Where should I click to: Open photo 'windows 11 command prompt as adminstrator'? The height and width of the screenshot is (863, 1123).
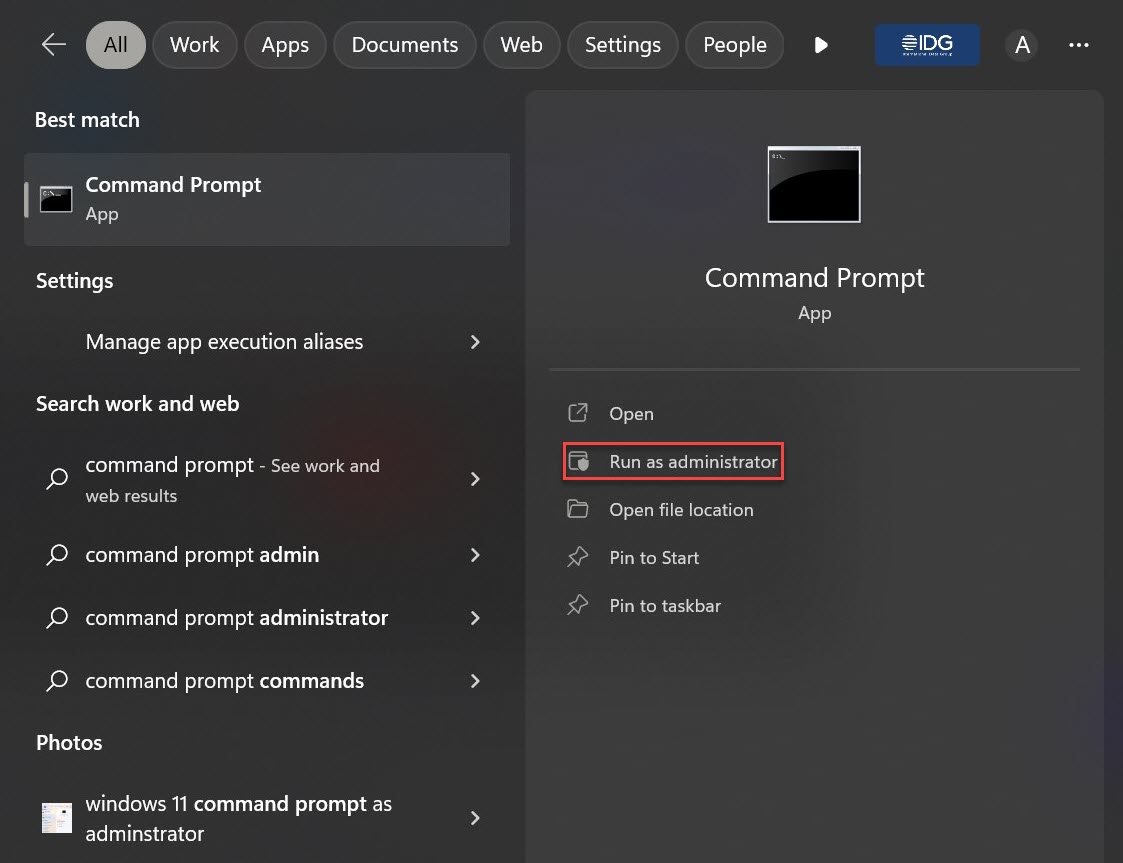click(267, 819)
